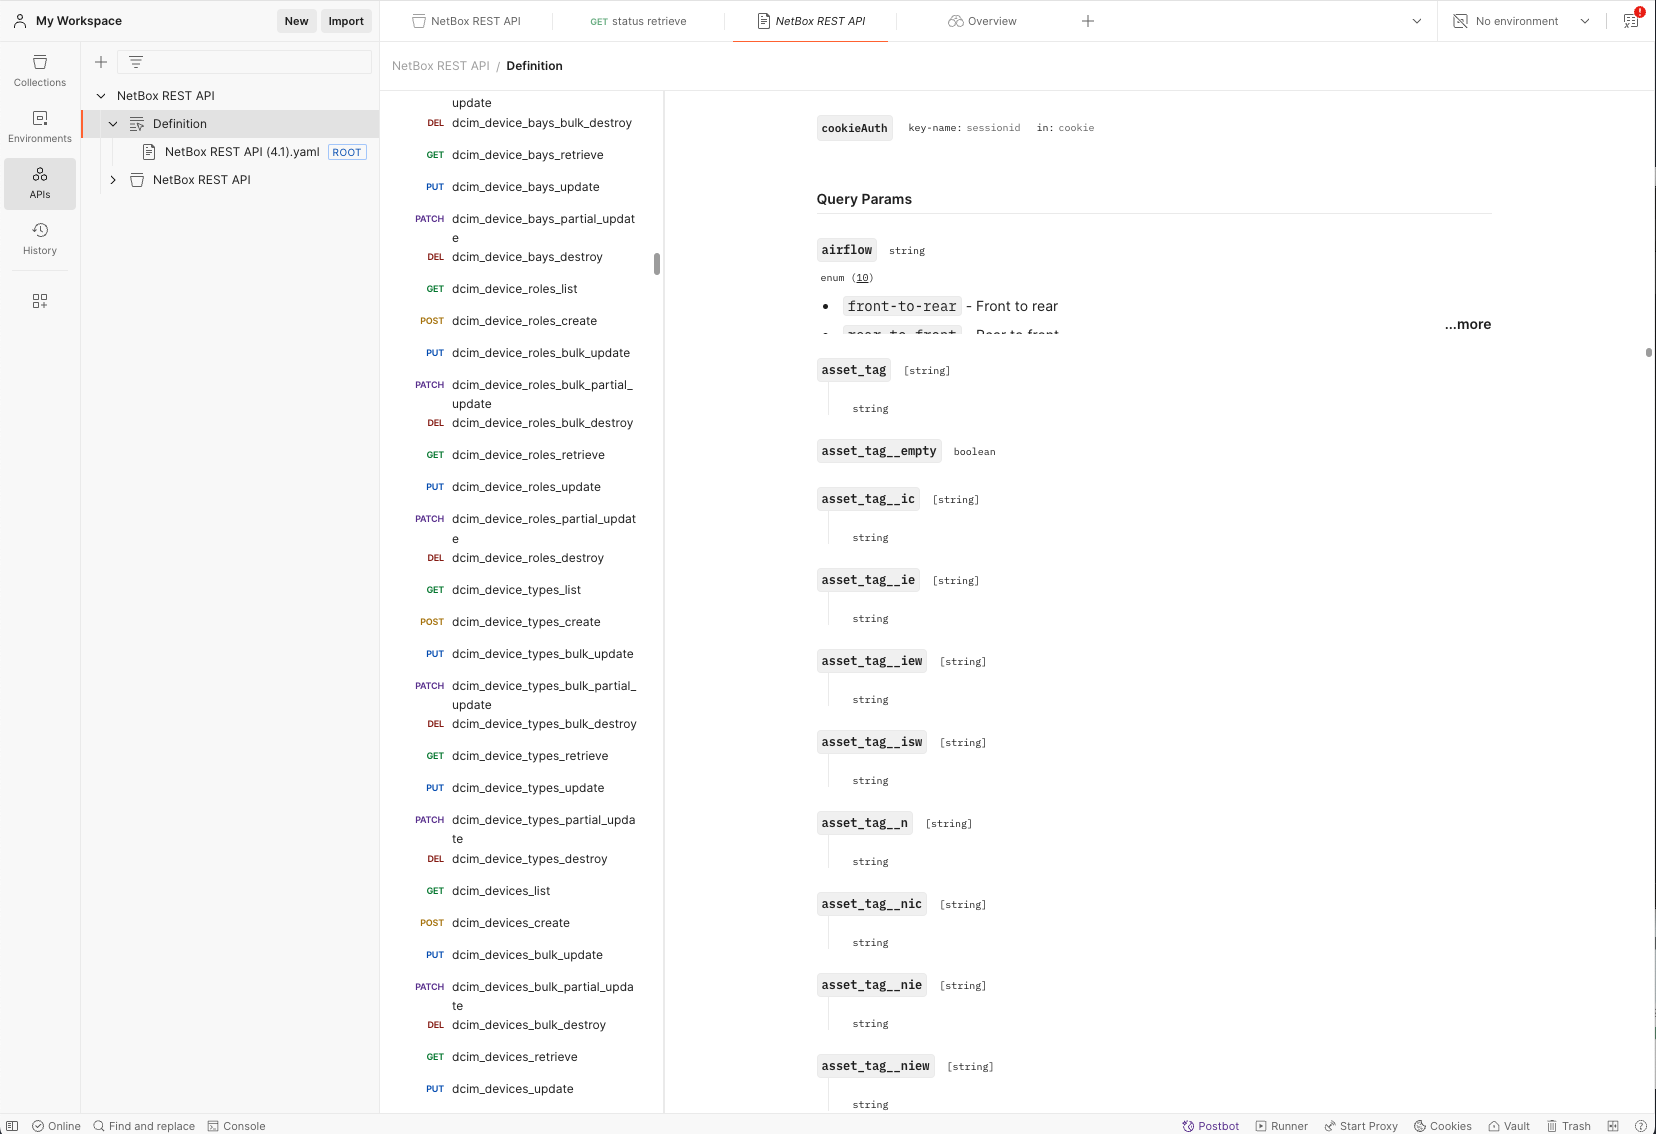Select DEL dcim_device_types_destroy endpoint

click(528, 859)
